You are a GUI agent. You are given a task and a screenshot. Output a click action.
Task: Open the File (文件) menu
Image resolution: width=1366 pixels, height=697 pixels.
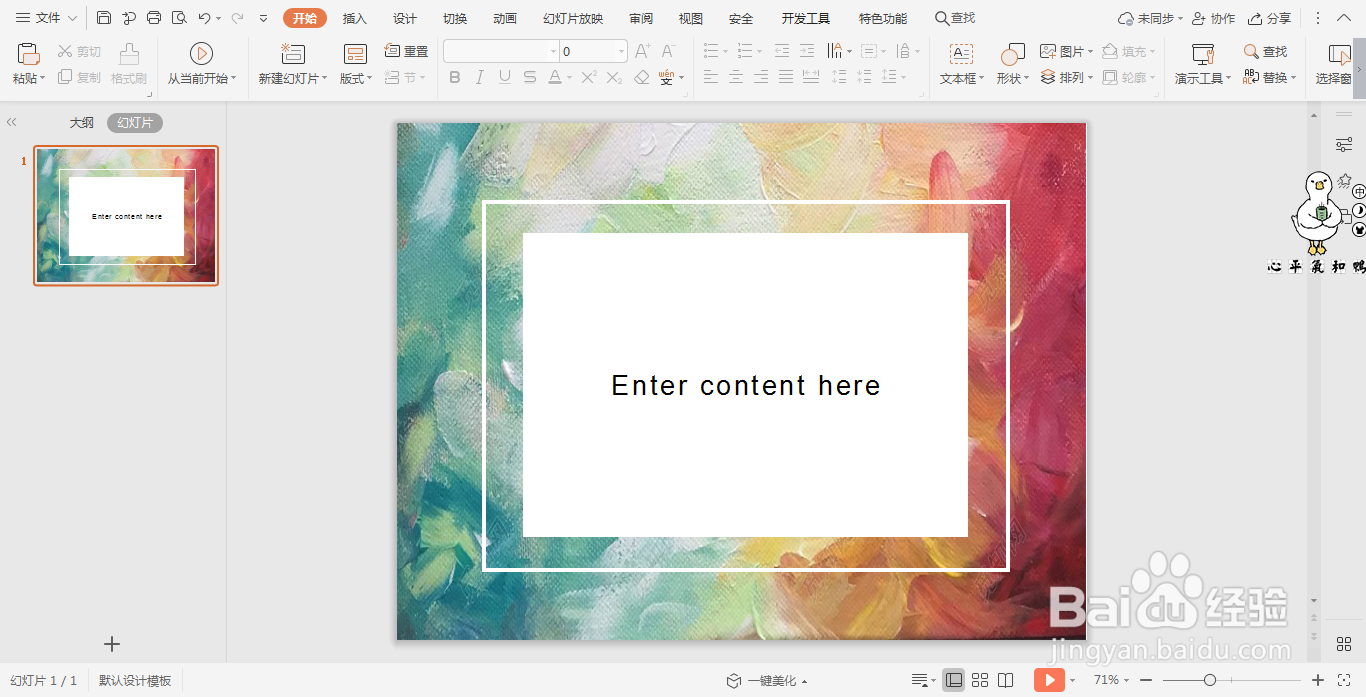tap(46, 18)
